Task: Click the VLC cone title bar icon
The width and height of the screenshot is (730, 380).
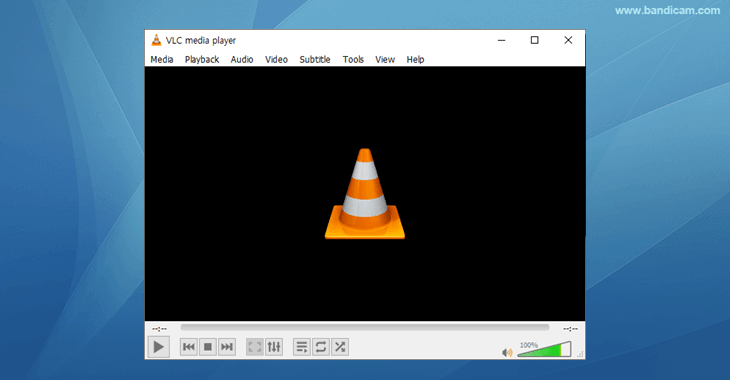Action: pyautogui.click(x=156, y=40)
